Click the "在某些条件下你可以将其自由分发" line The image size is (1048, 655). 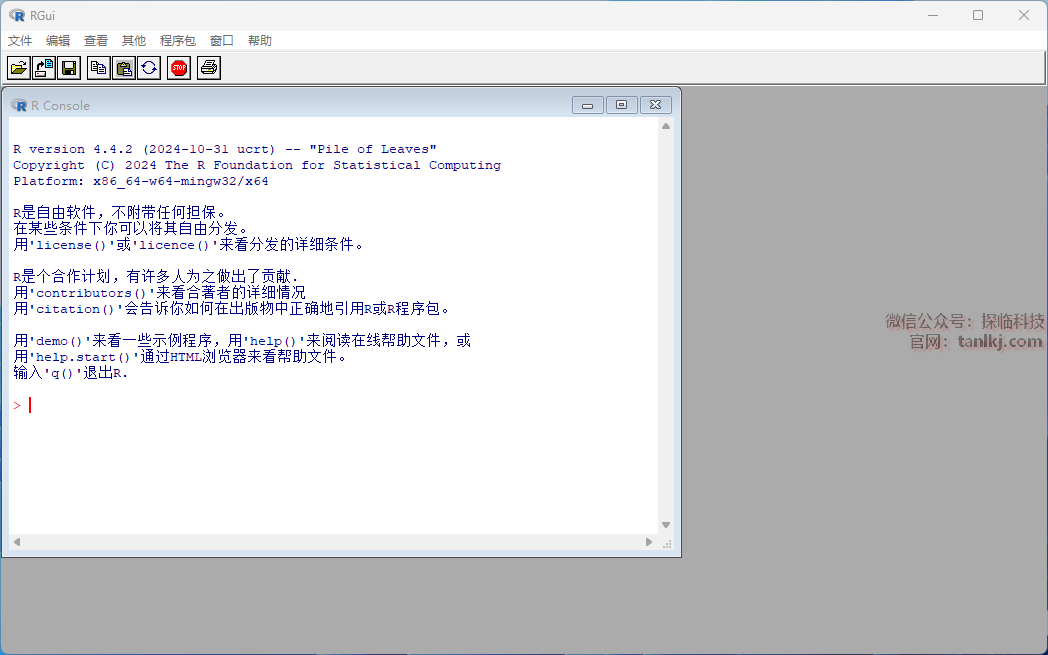[x=131, y=229]
